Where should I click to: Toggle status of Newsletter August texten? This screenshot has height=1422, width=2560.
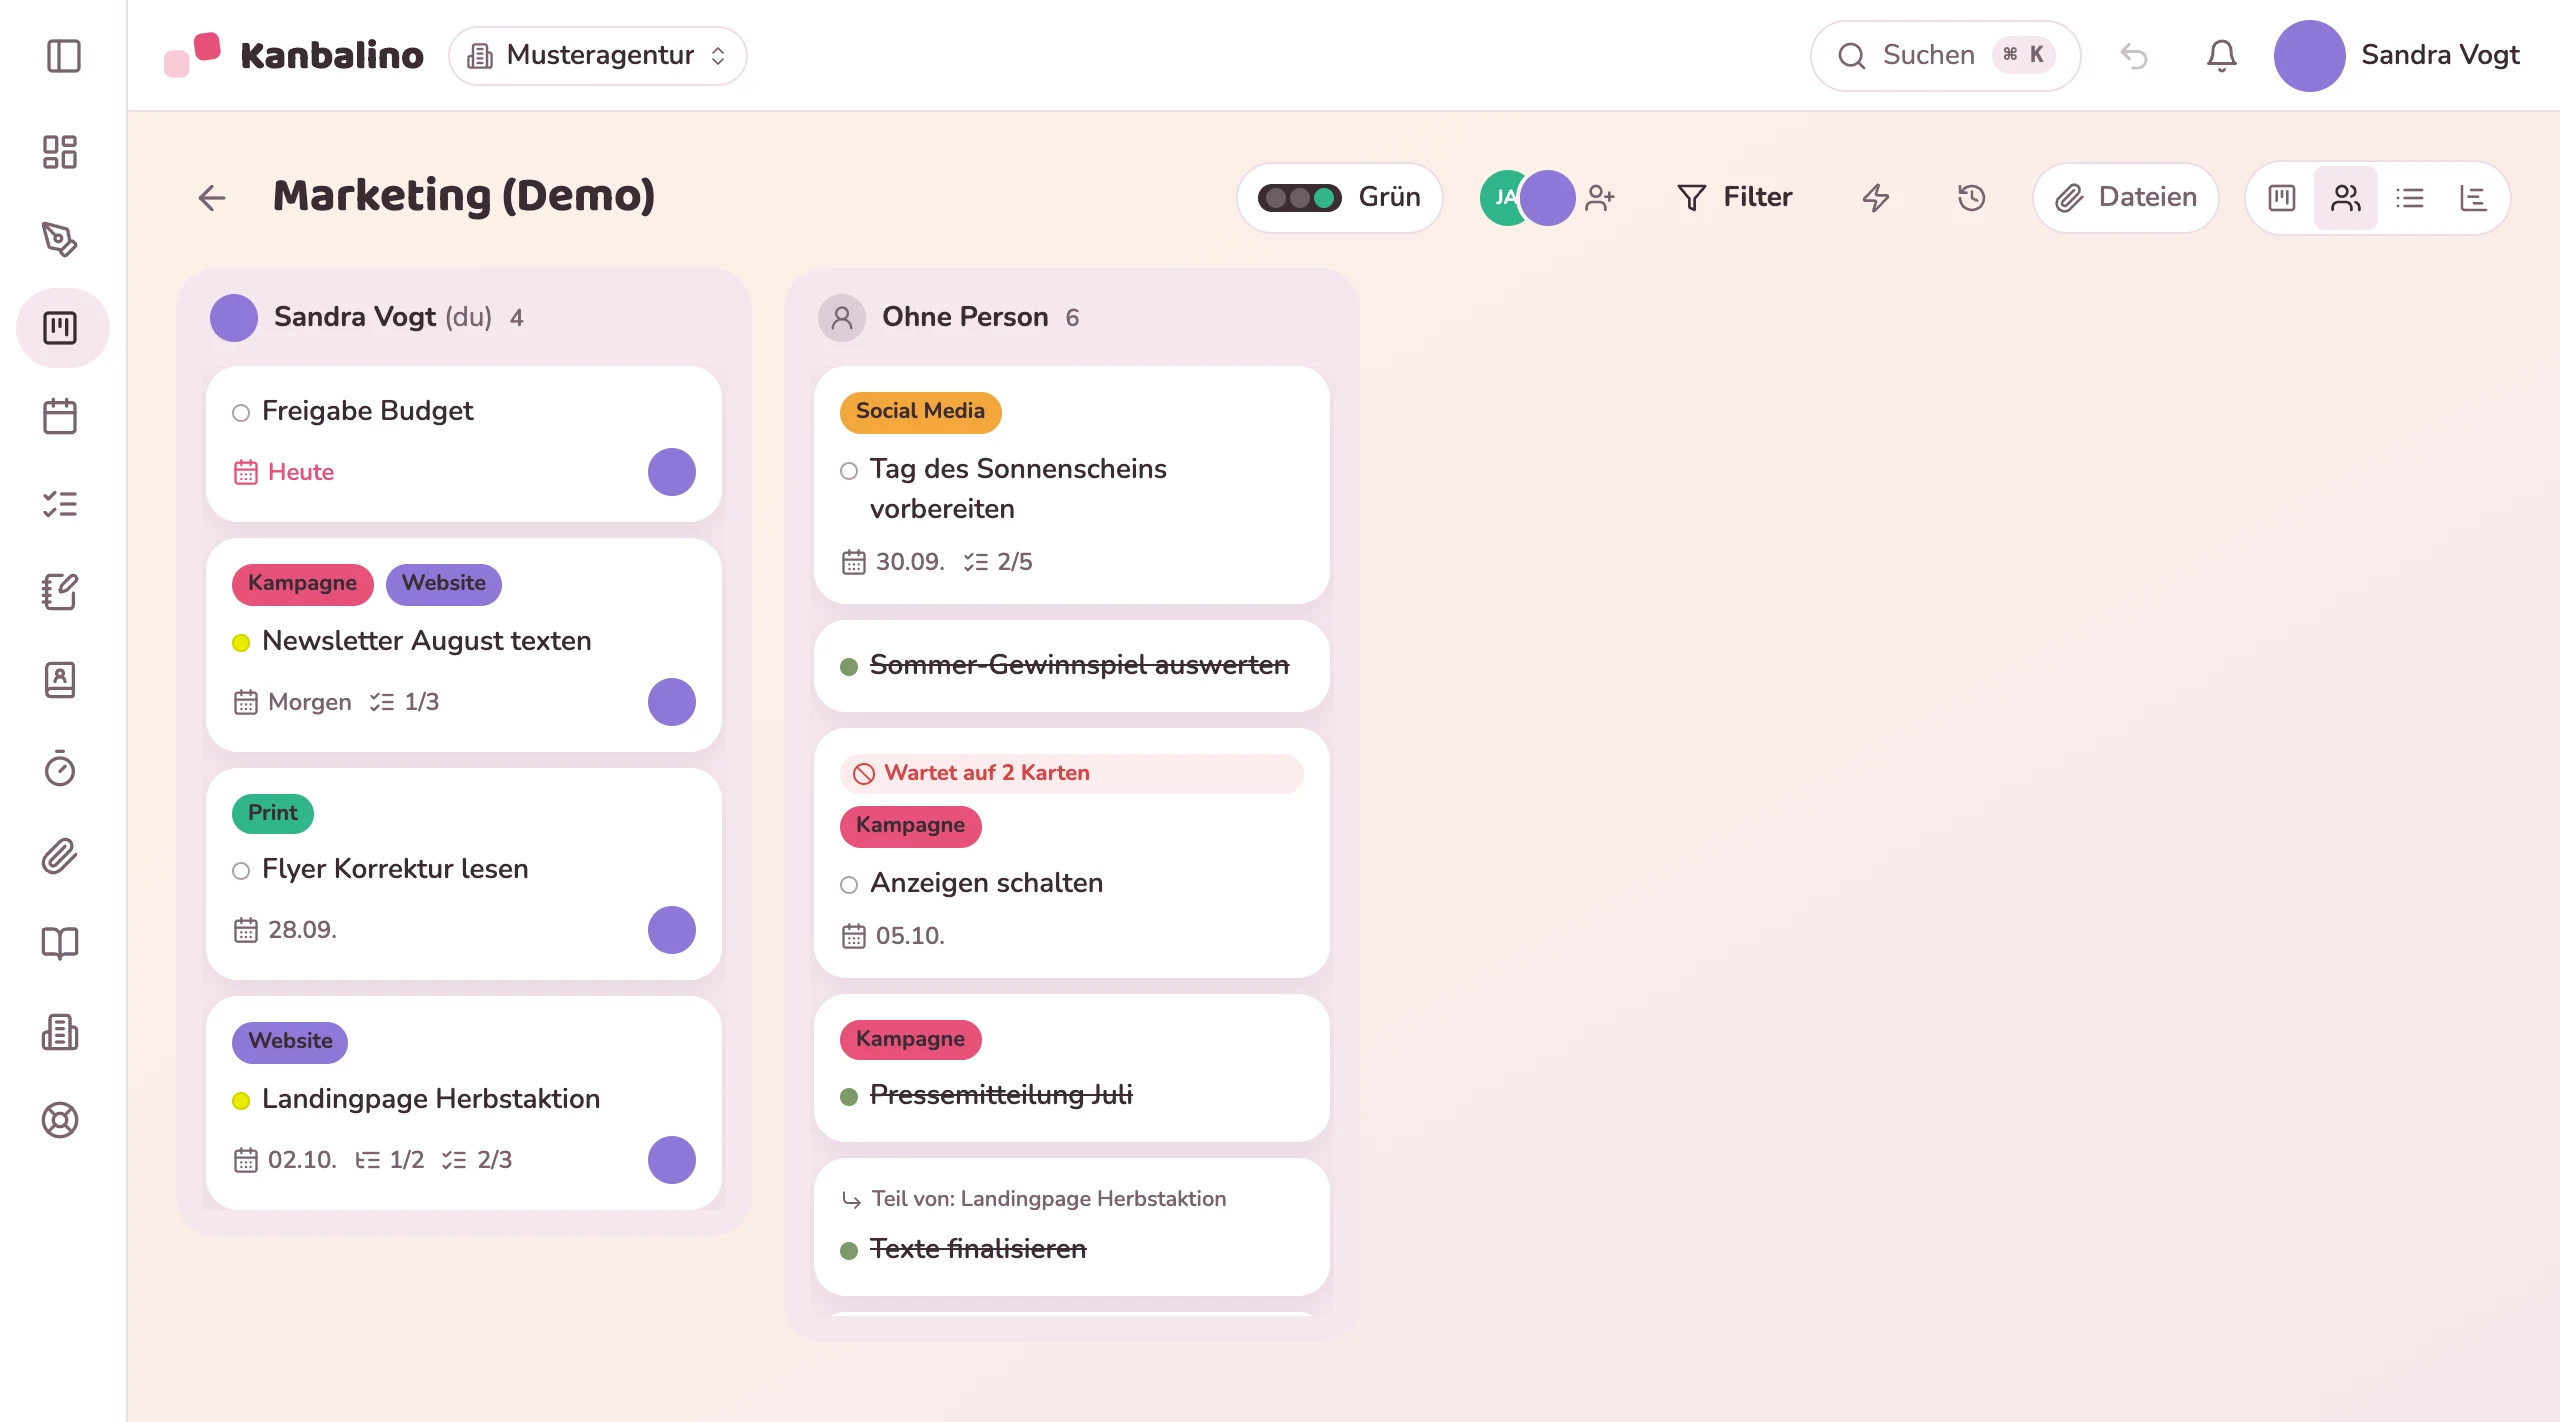[241, 643]
